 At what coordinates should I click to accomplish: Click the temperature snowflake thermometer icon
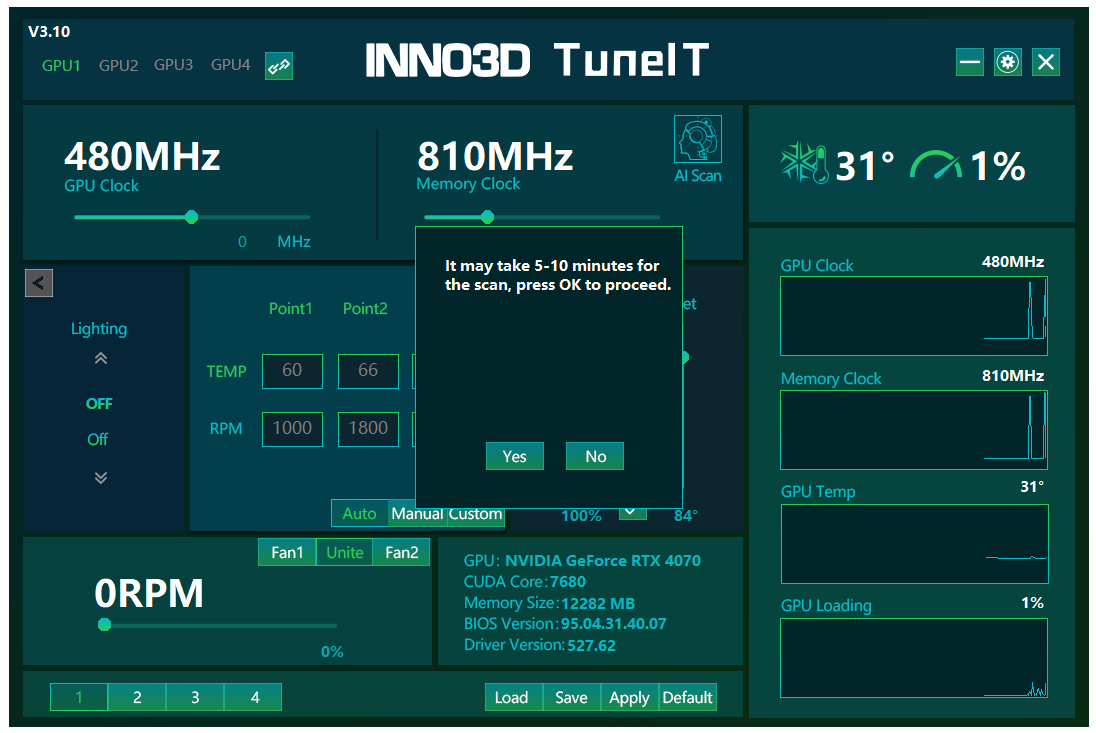tap(805, 164)
